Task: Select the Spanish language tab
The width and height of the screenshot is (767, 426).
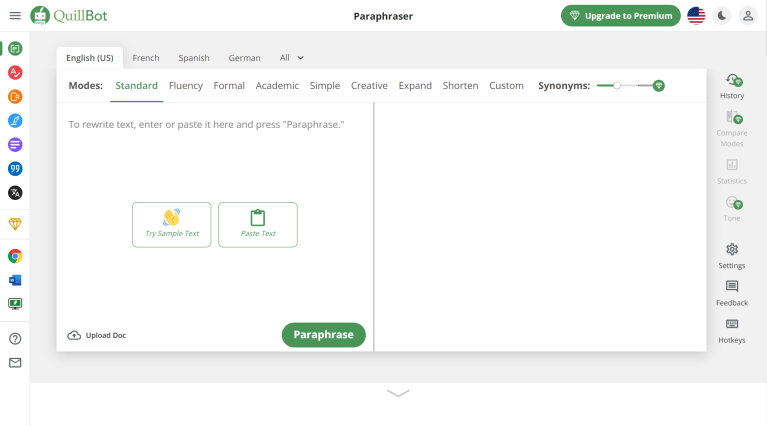Action: (194, 58)
